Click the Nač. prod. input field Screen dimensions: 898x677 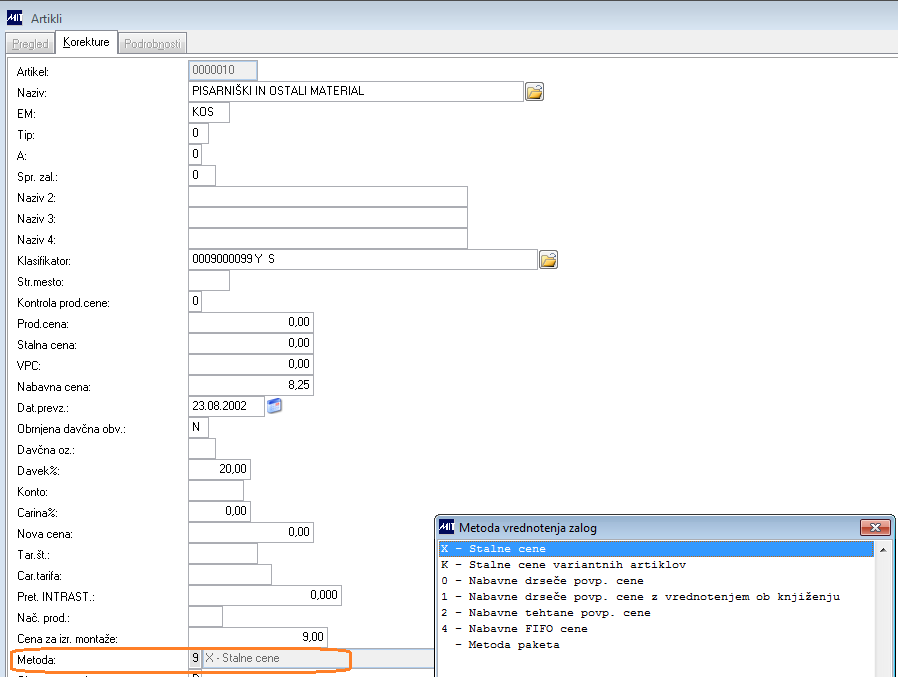[x=206, y=616]
